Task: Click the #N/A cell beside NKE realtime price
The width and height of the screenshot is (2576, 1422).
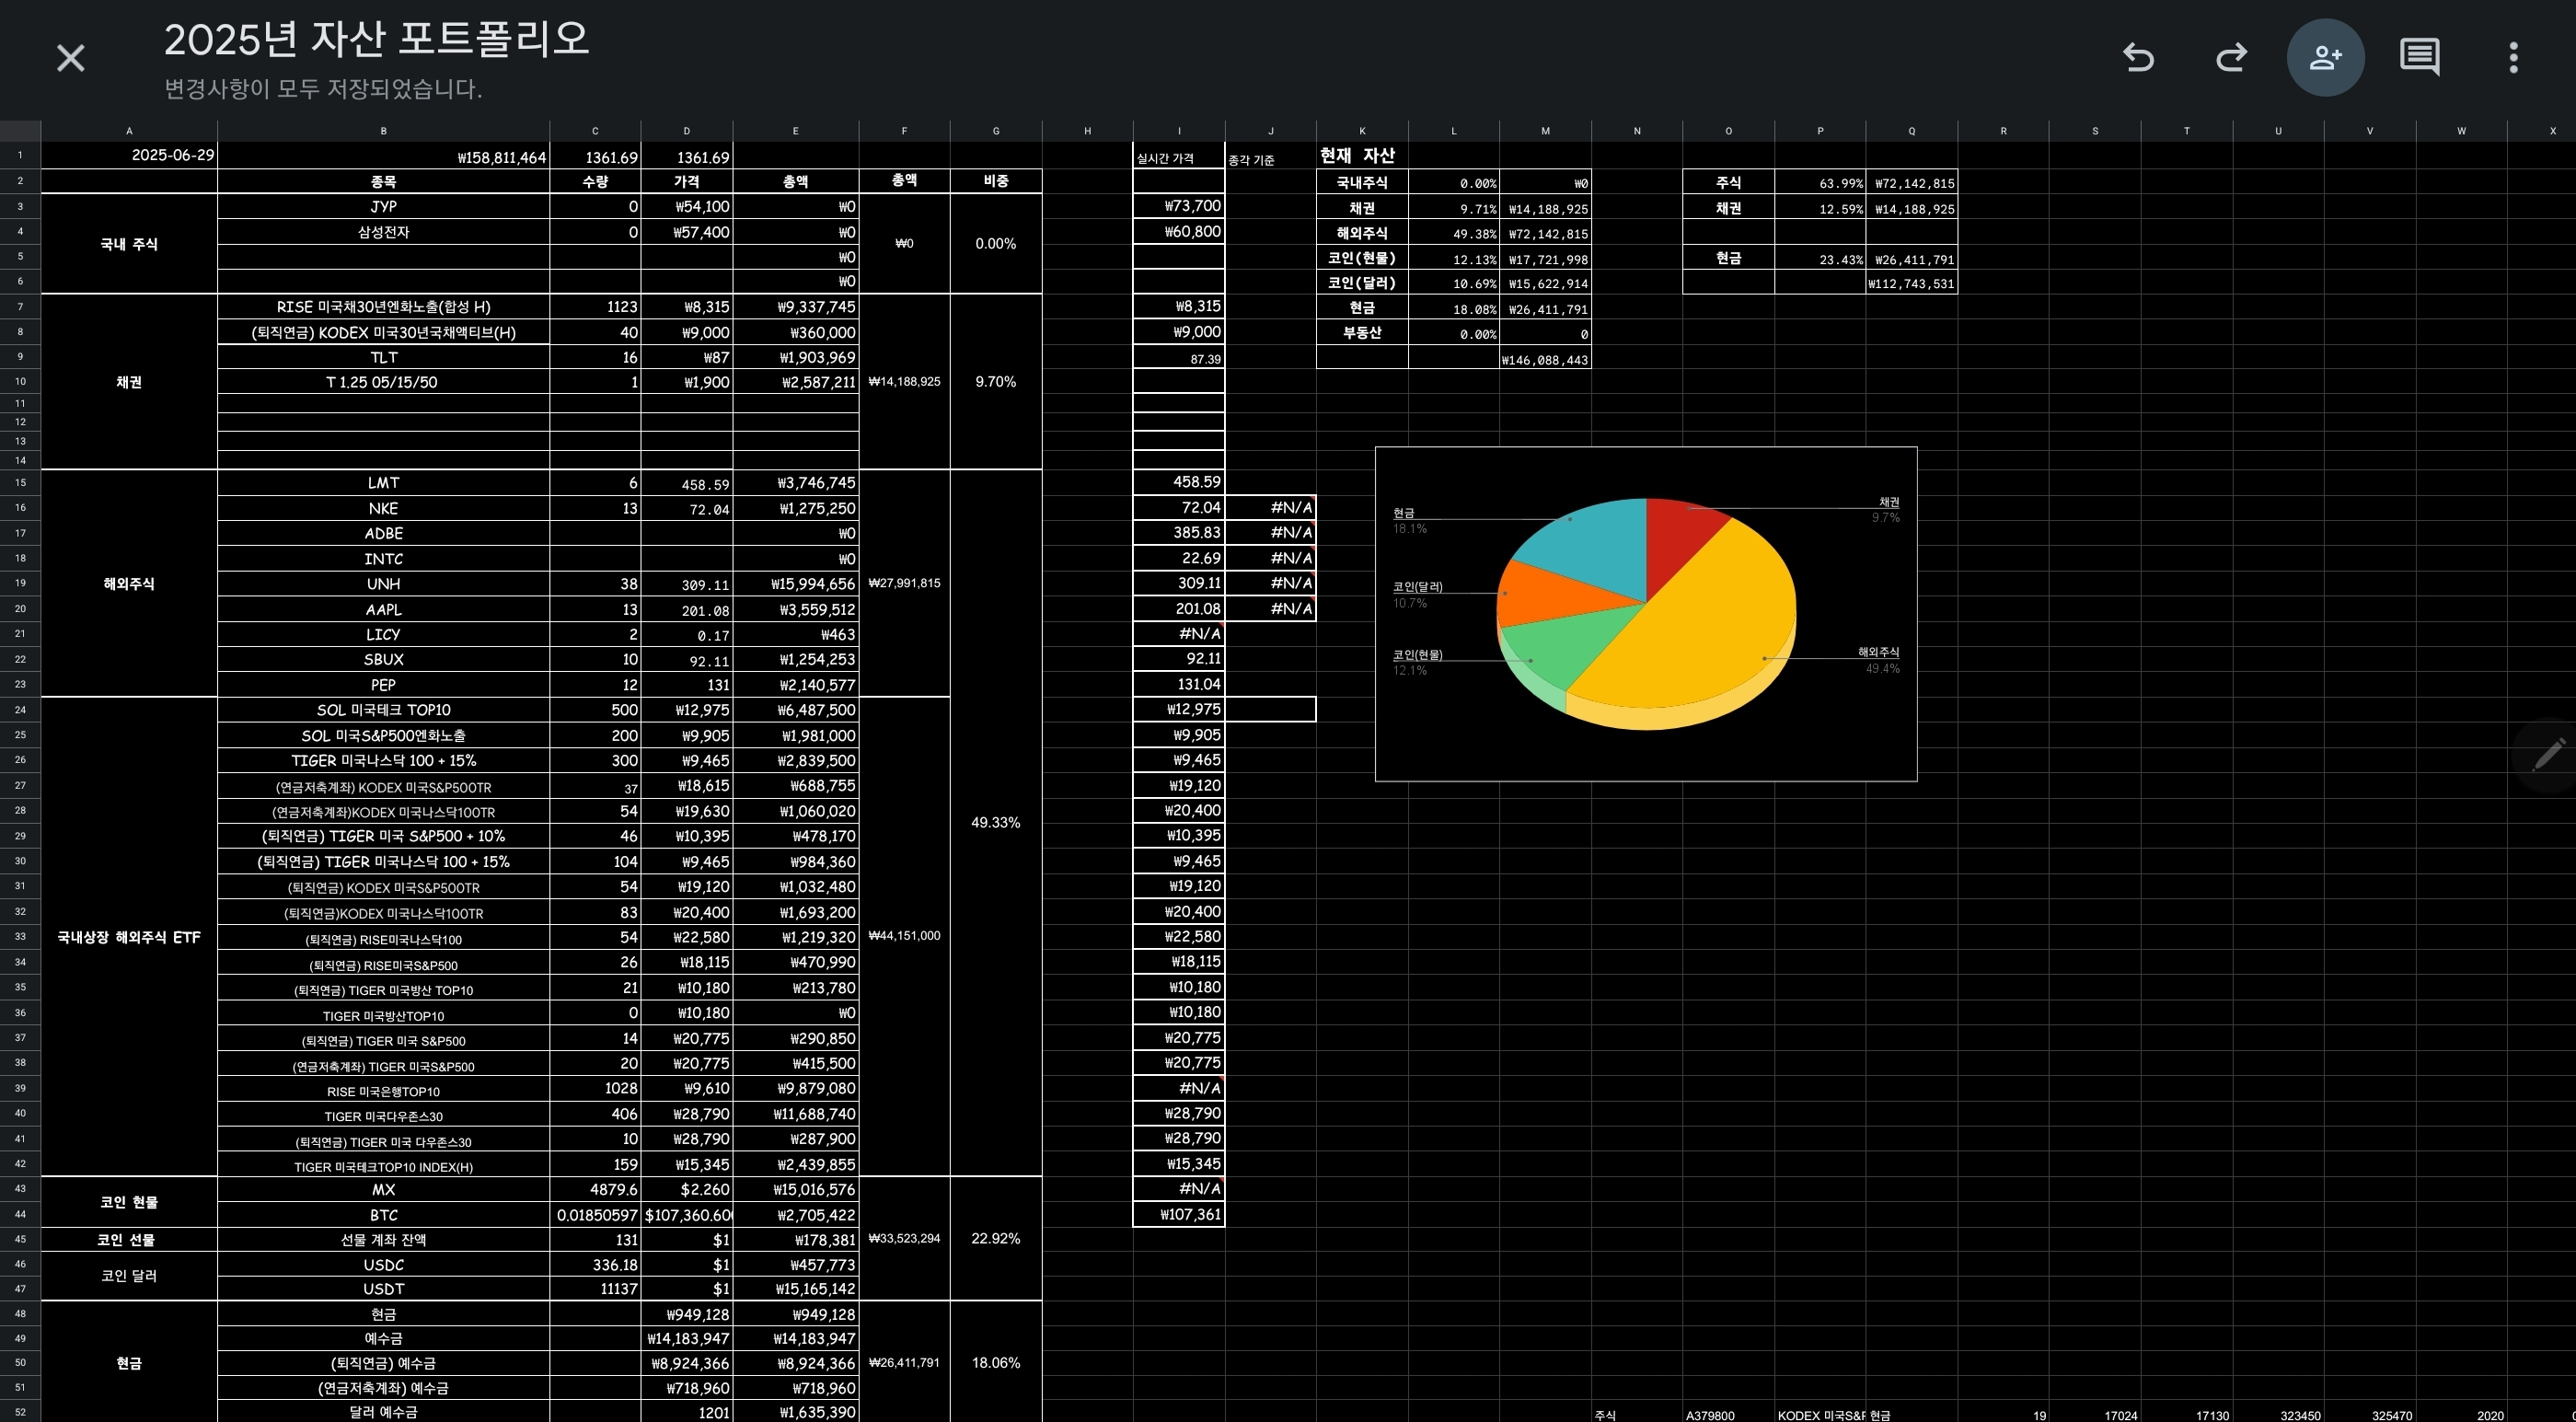Action: [x=1271, y=508]
